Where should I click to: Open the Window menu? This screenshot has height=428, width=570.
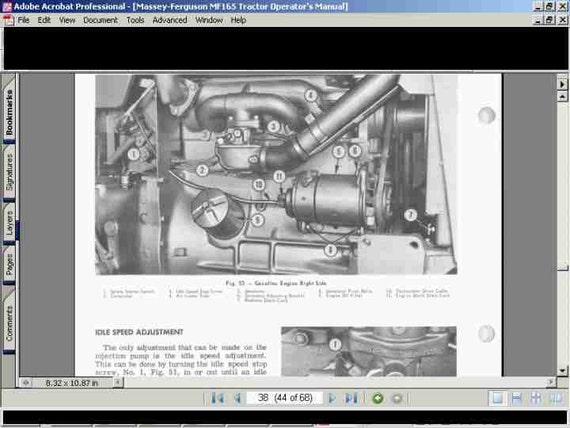[209, 20]
